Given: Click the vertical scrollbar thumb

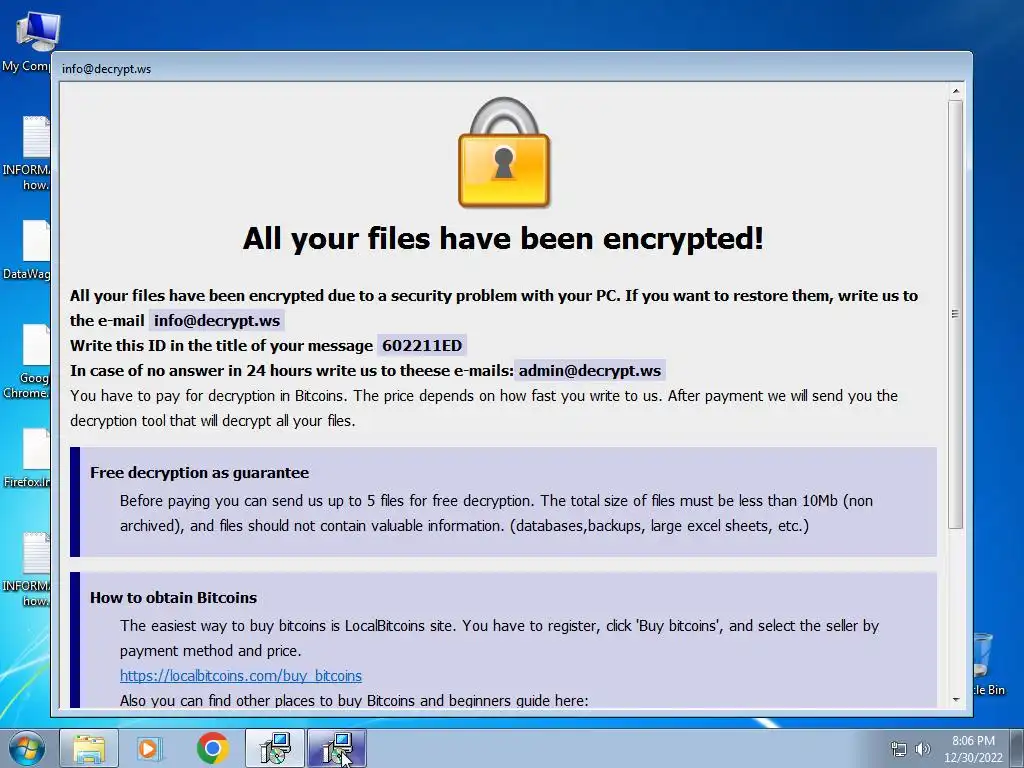Looking at the screenshot, I should pyautogui.click(x=955, y=314).
